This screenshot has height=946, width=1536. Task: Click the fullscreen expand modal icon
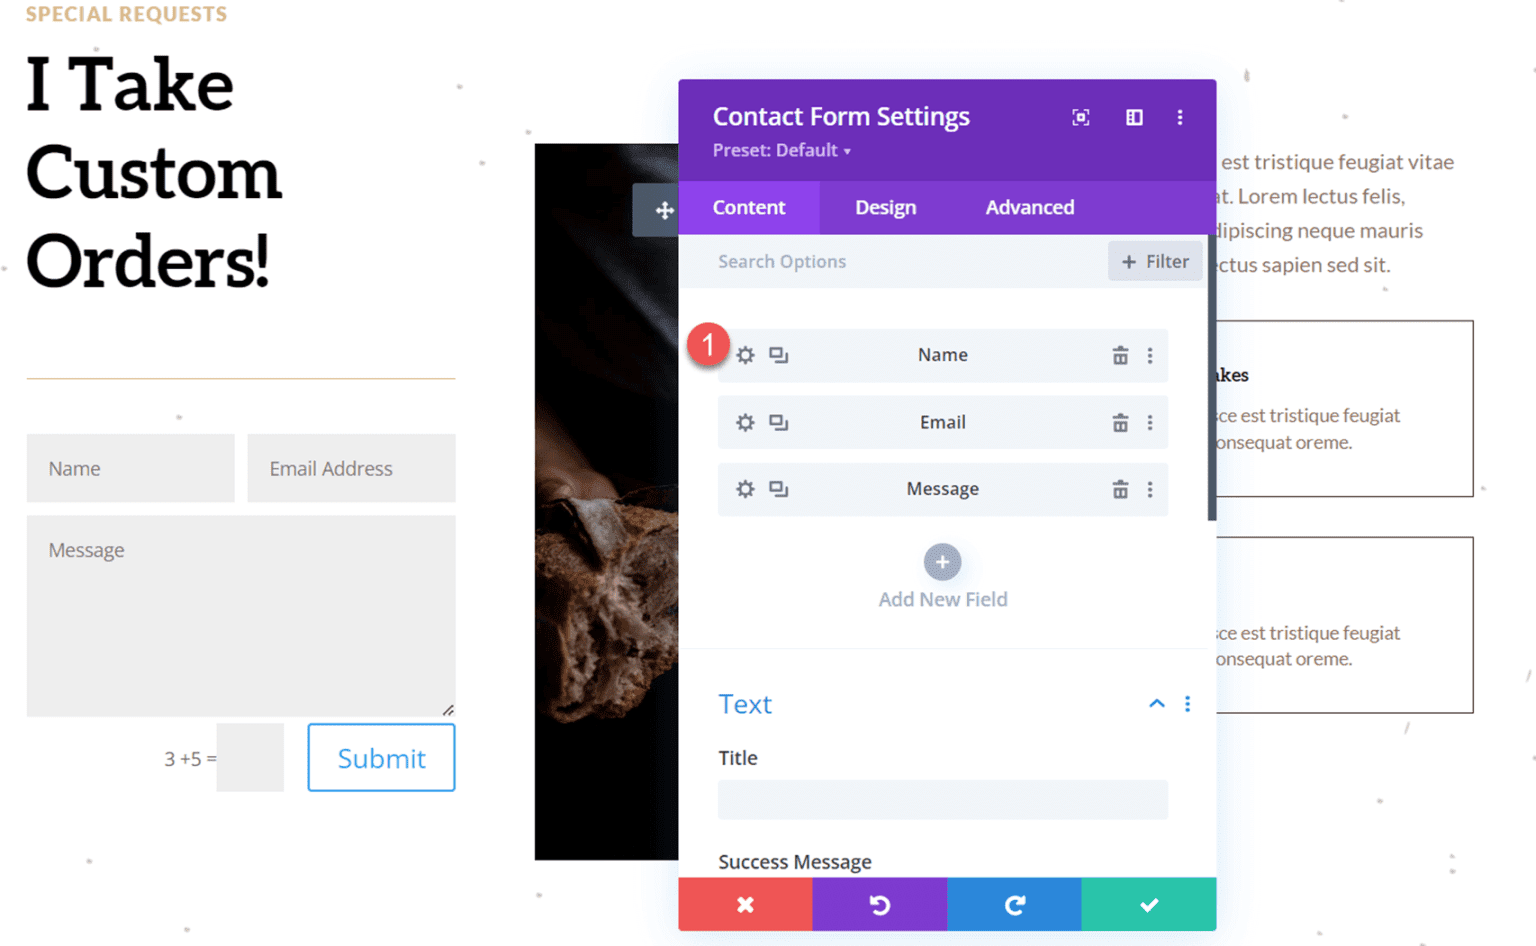(1080, 118)
